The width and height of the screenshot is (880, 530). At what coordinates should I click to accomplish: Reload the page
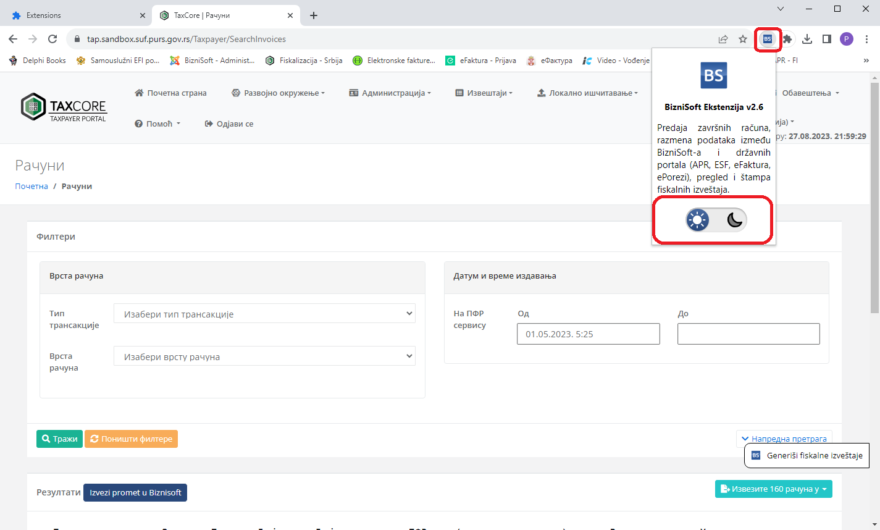pyautogui.click(x=54, y=39)
